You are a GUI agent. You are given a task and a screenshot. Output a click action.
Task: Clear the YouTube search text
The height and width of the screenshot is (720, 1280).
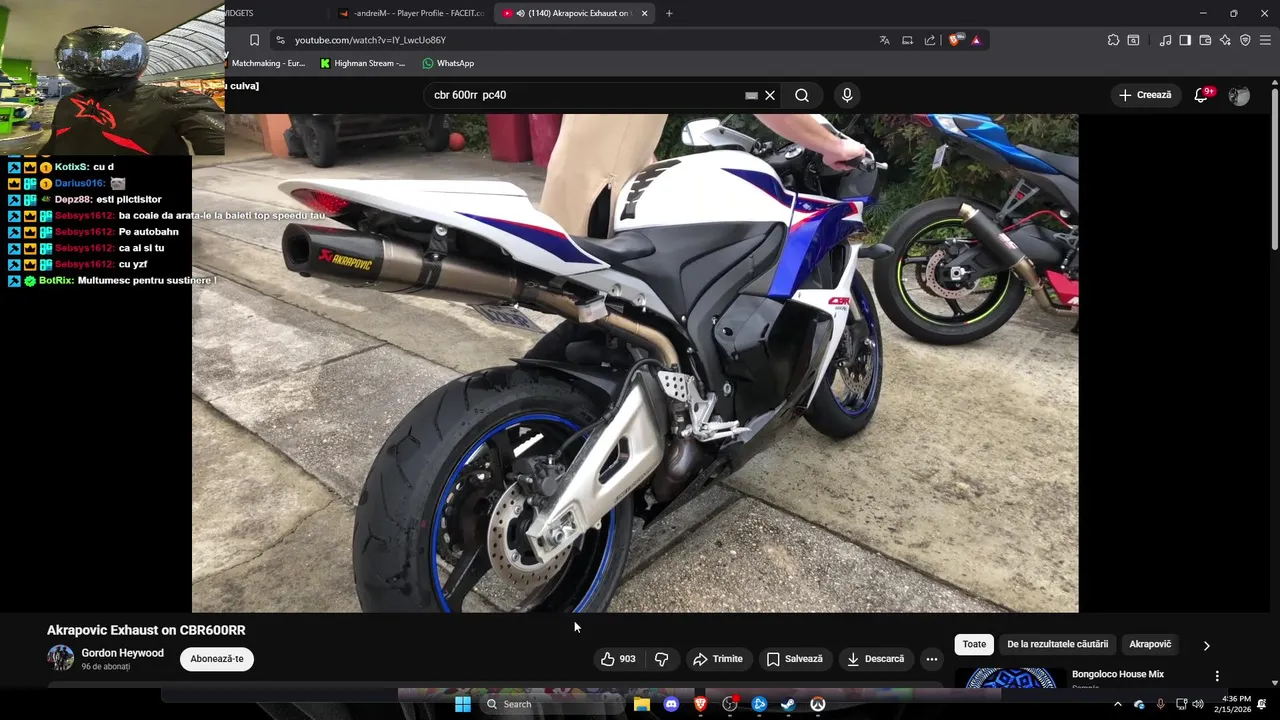click(x=770, y=95)
